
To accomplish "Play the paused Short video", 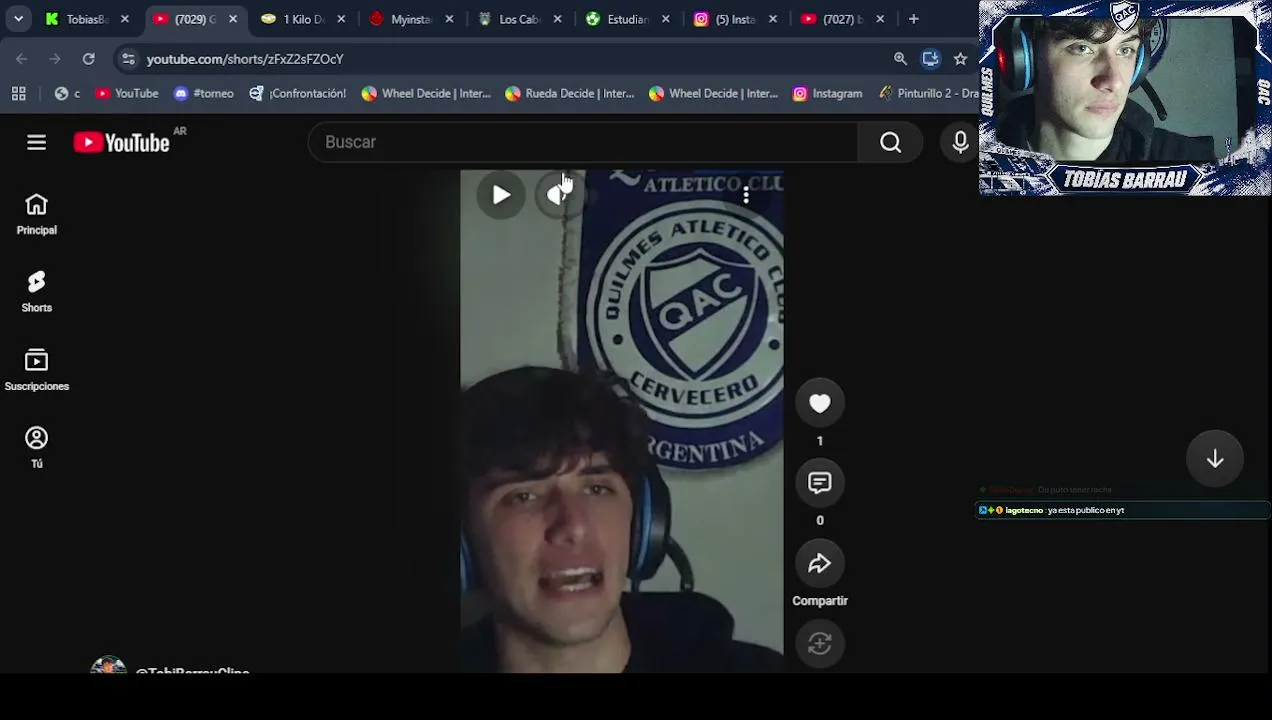I will [x=501, y=195].
